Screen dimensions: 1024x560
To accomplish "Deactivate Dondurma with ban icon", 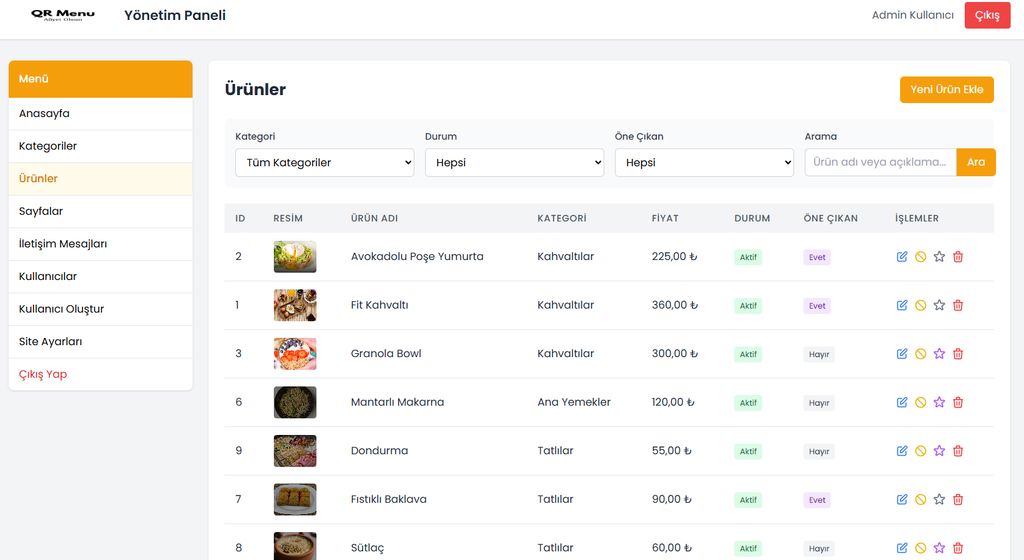I will (920, 451).
